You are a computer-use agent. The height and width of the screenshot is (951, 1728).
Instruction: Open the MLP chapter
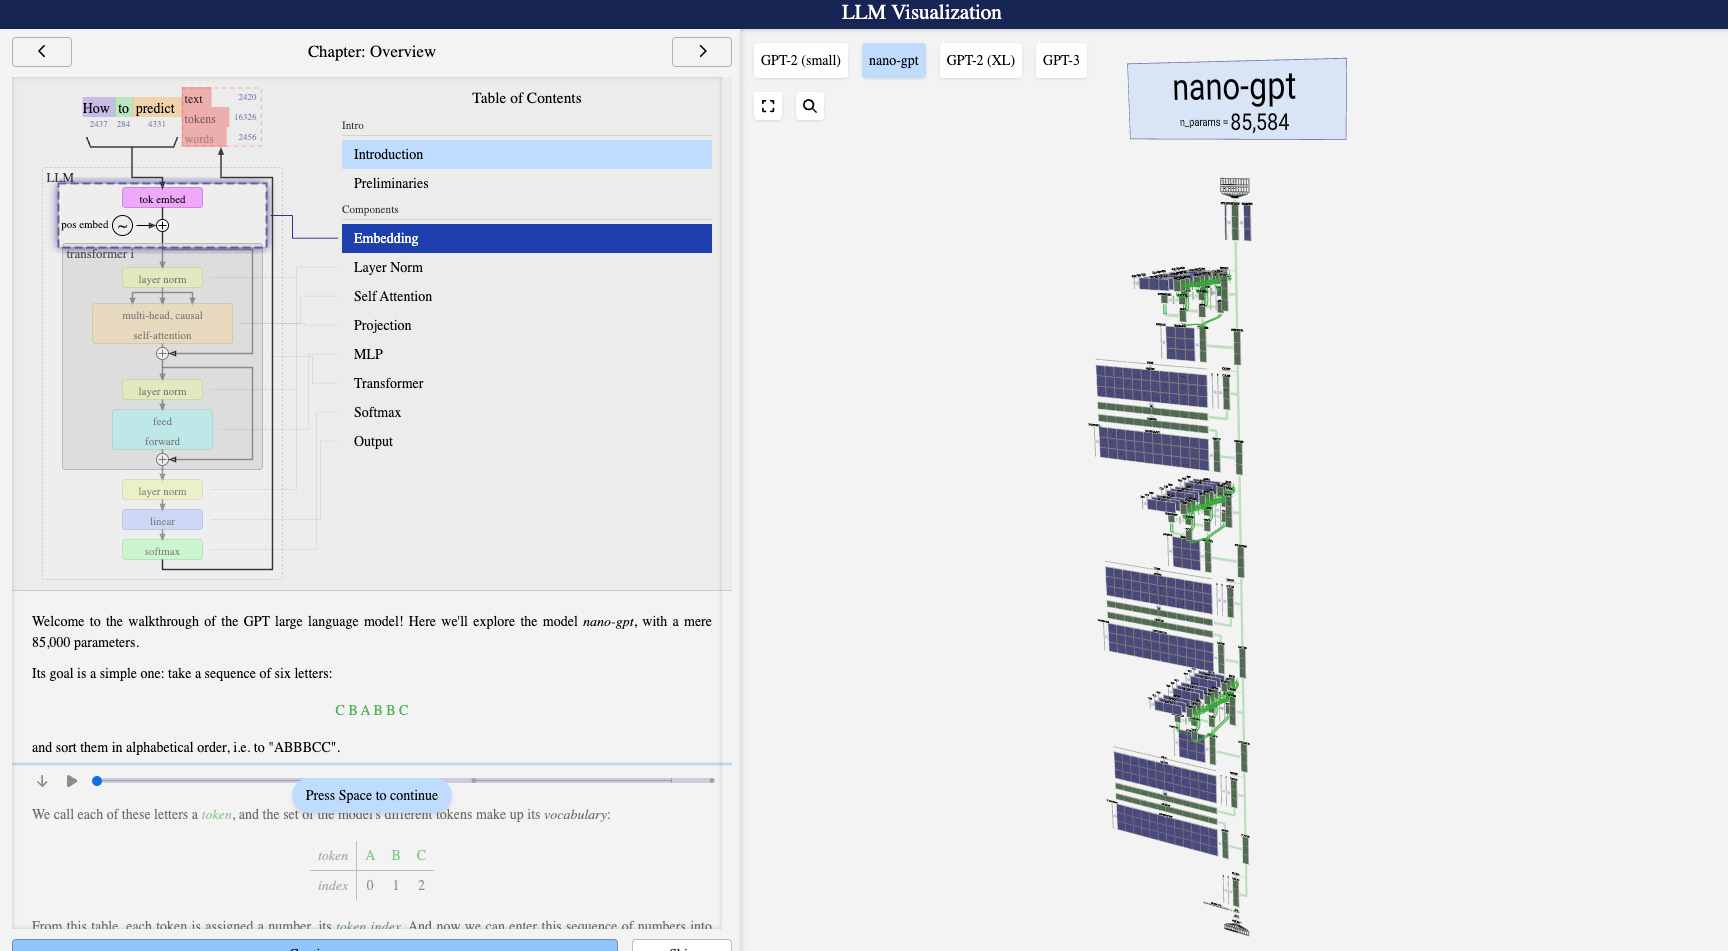(527, 354)
